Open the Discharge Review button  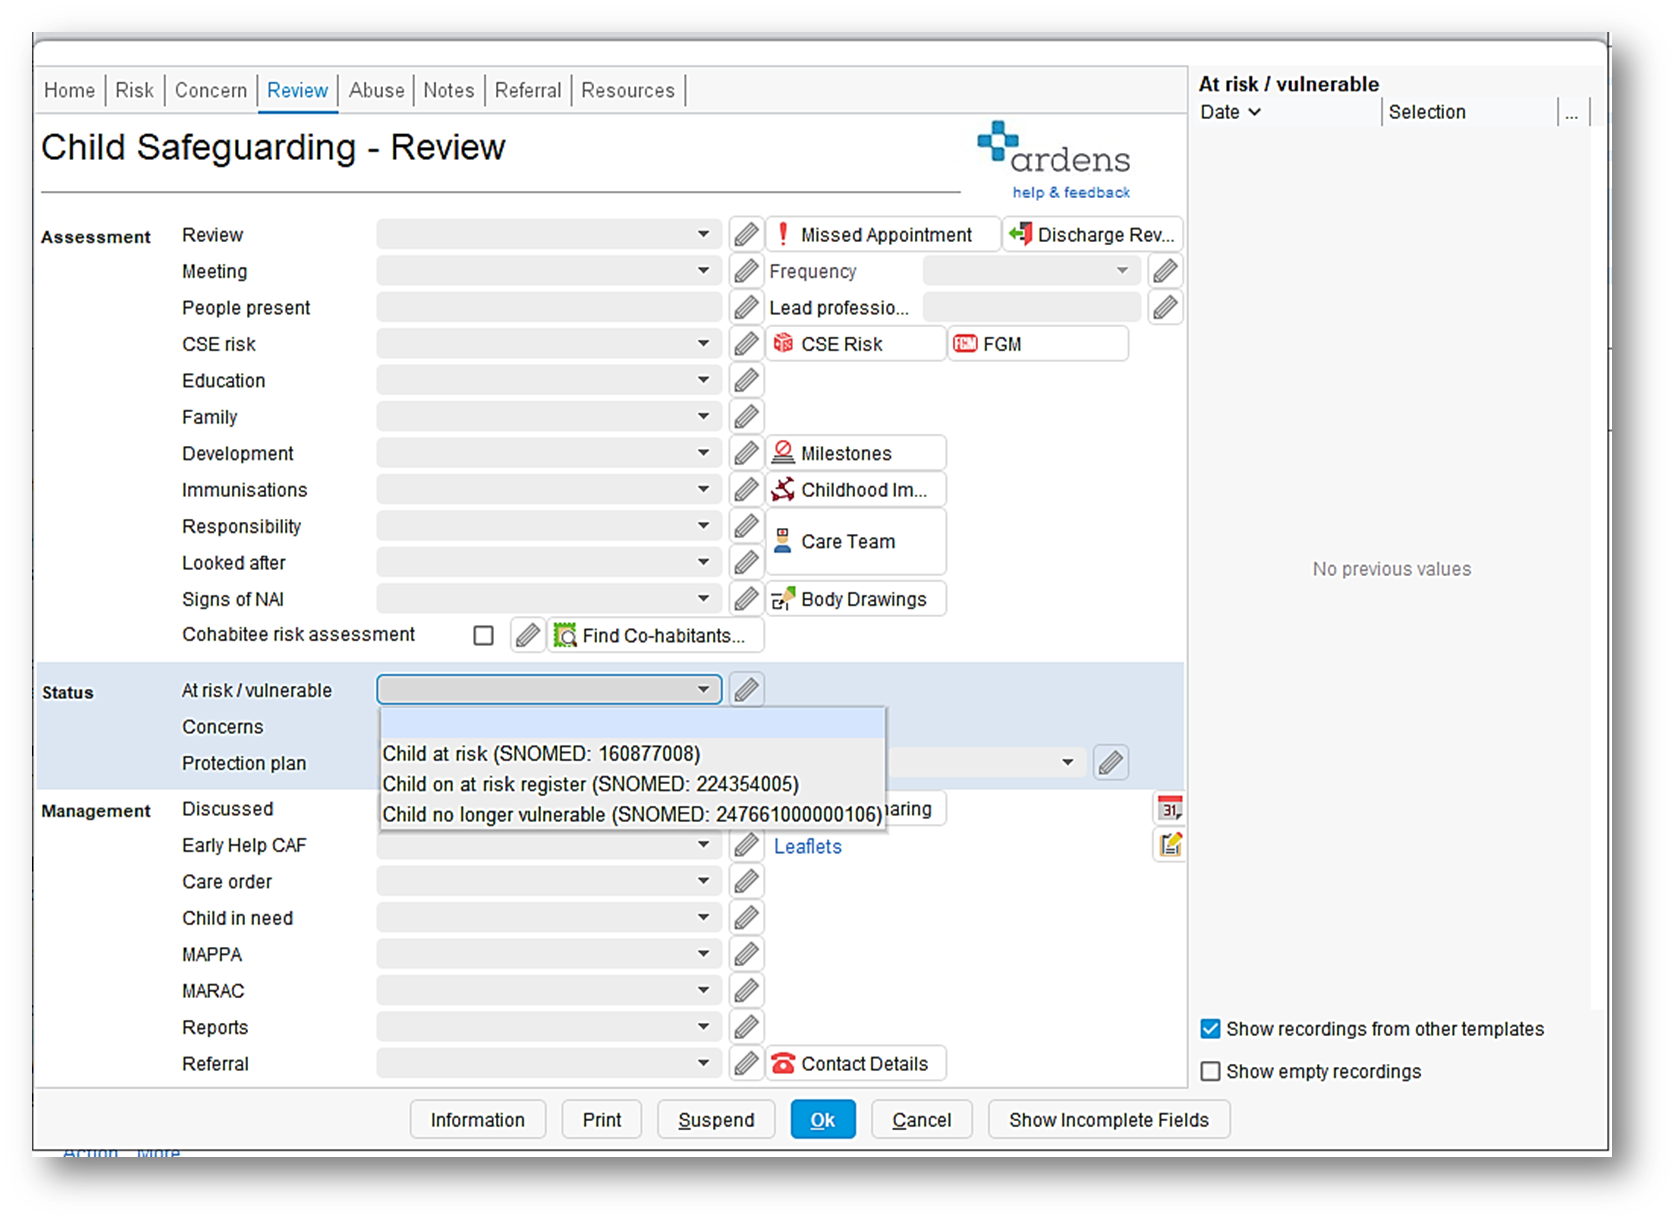[1093, 235]
